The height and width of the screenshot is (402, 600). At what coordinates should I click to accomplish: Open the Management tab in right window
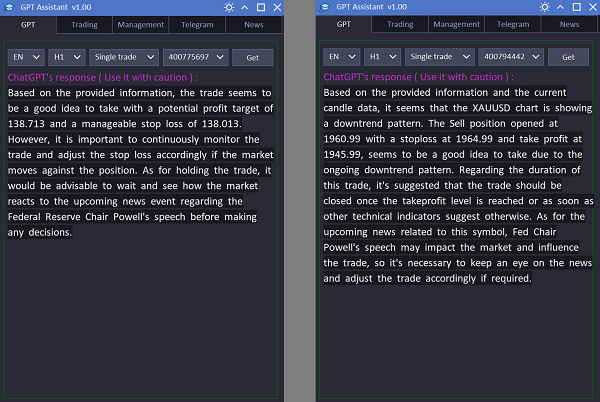(456, 24)
